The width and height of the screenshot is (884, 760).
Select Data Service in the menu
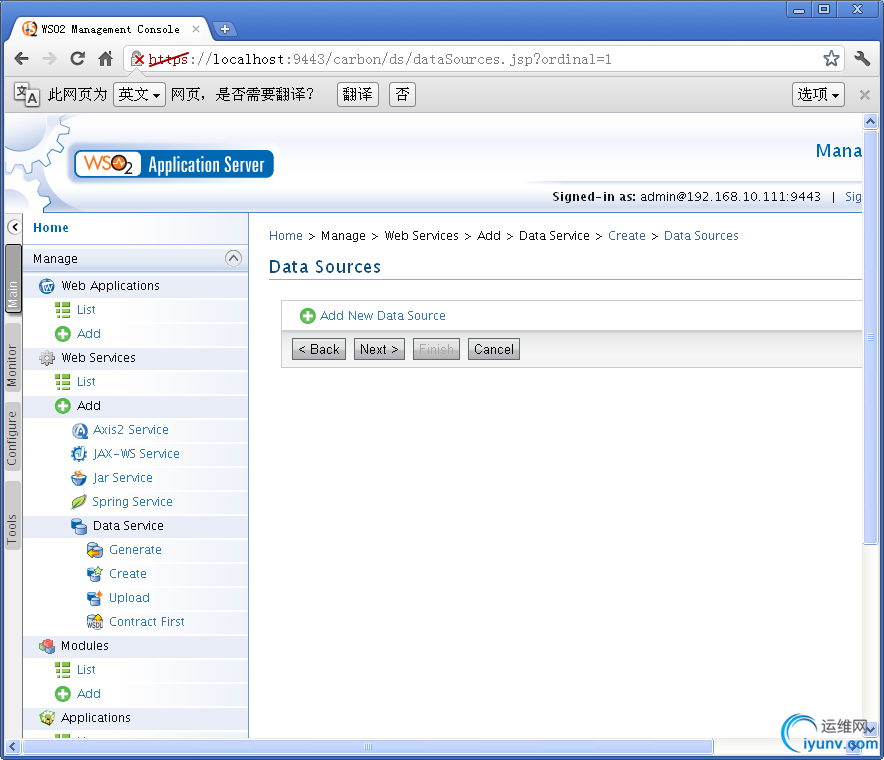[129, 526]
